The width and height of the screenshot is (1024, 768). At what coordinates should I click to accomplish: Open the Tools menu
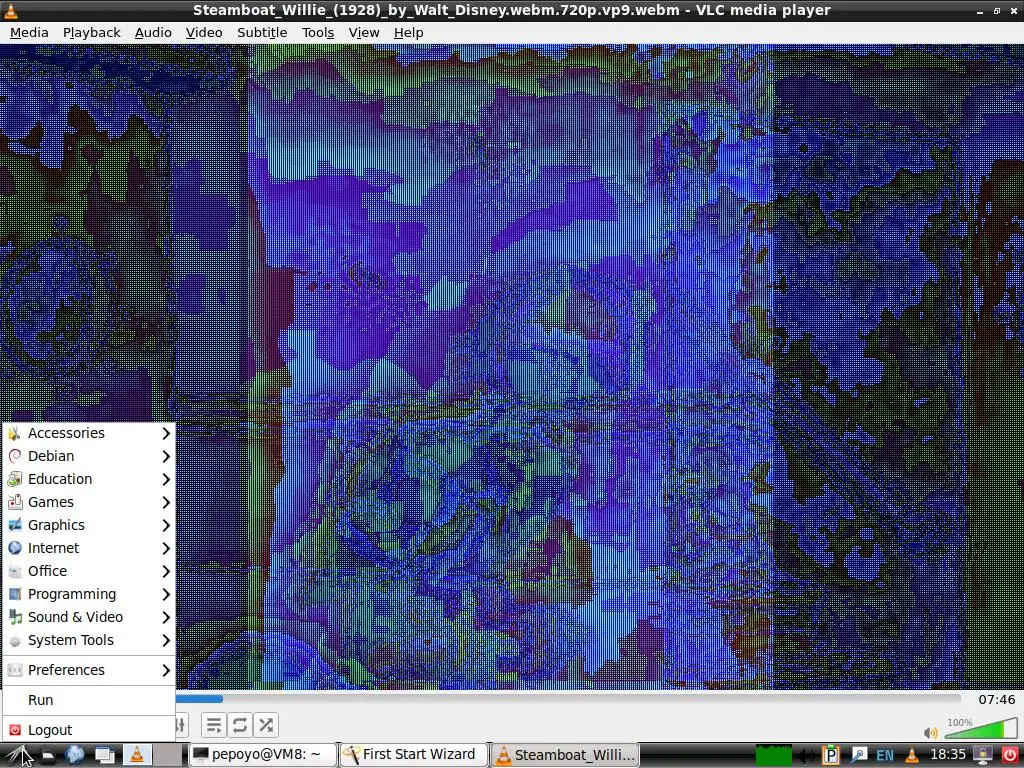click(x=318, y=33)
